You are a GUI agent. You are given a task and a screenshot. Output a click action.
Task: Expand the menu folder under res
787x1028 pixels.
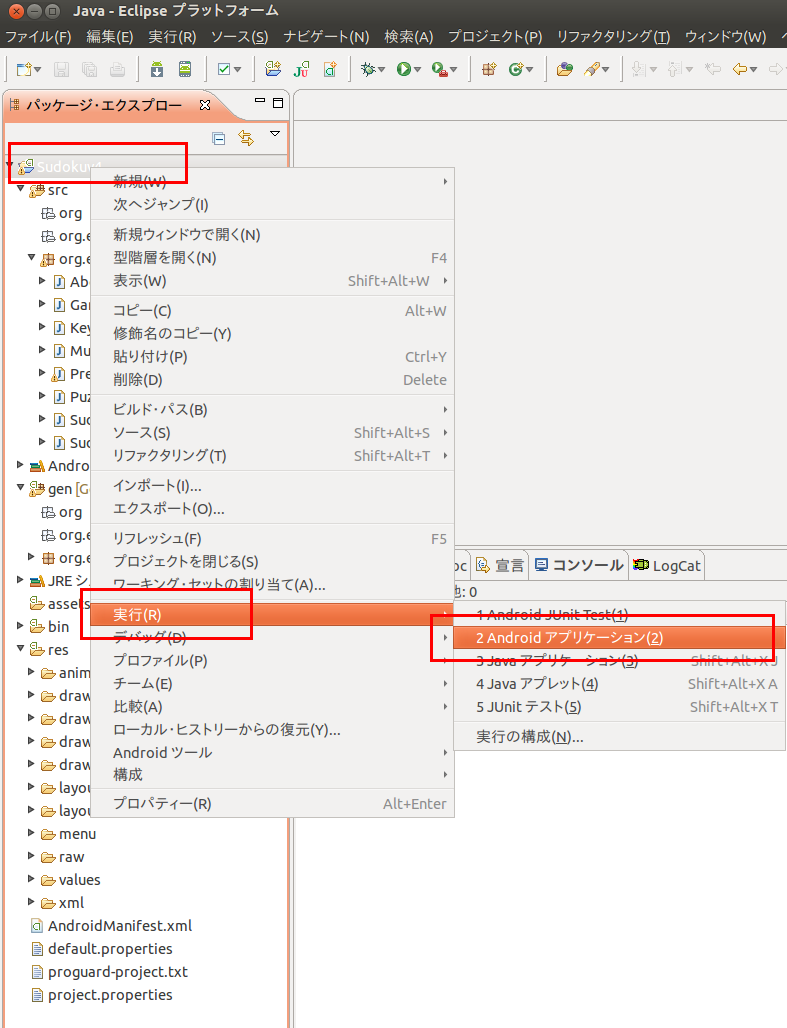(x=31, y=833)
